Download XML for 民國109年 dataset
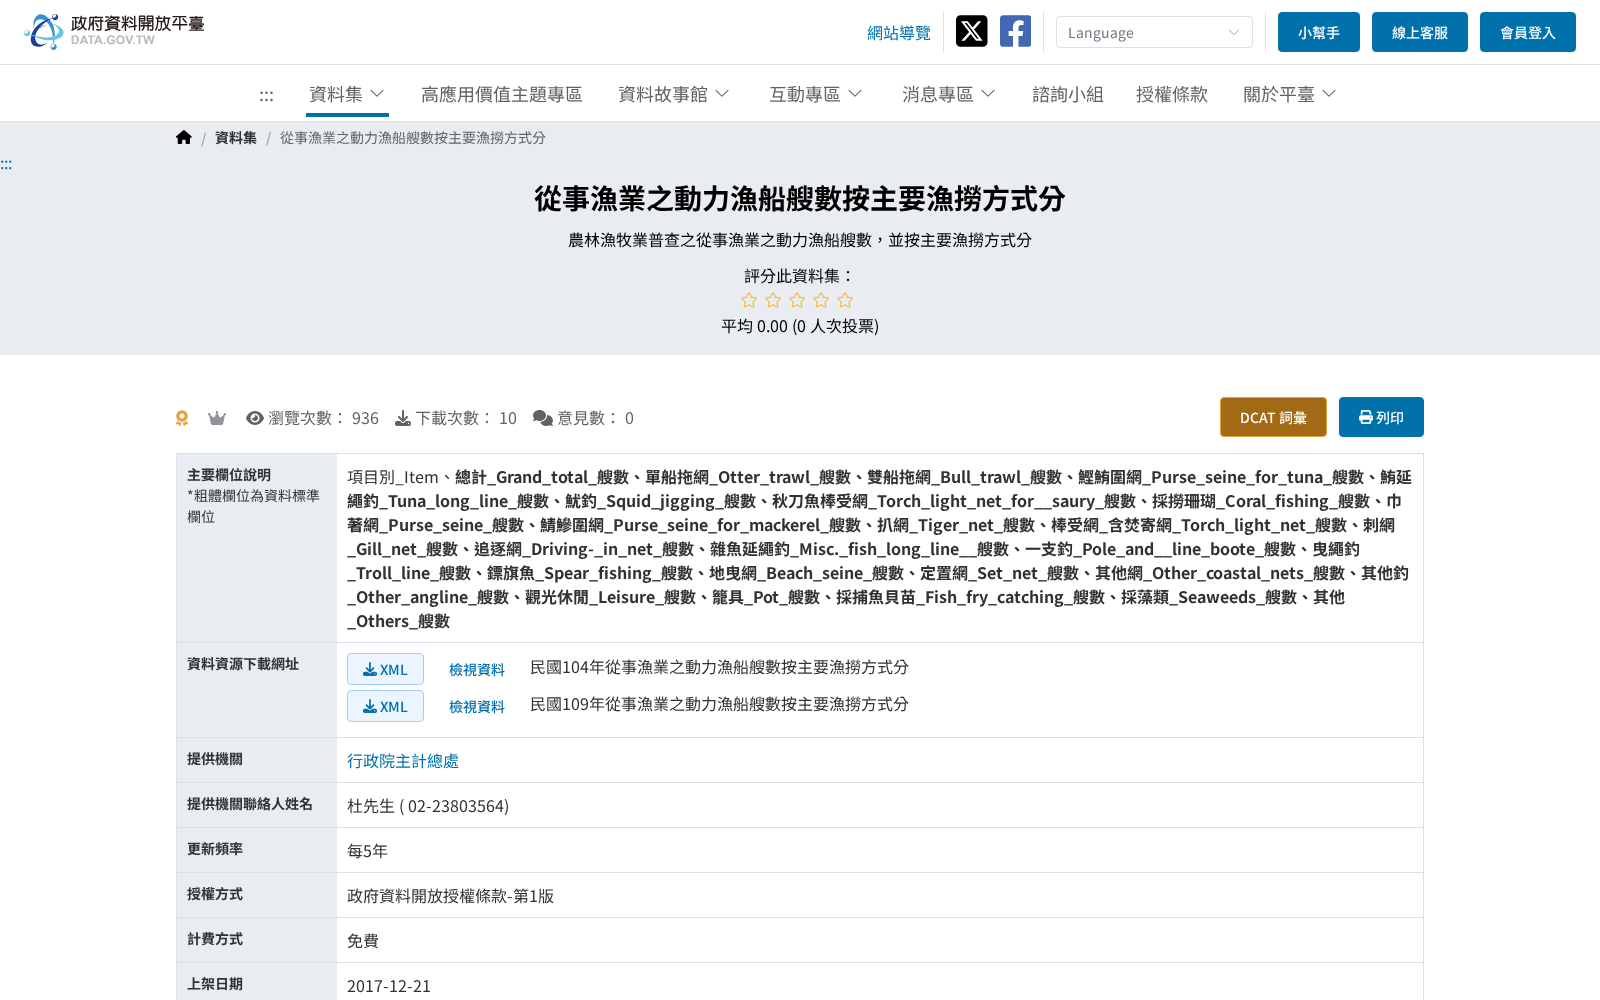This screenshot has width=1600, height=1000. tap(385, 706)
